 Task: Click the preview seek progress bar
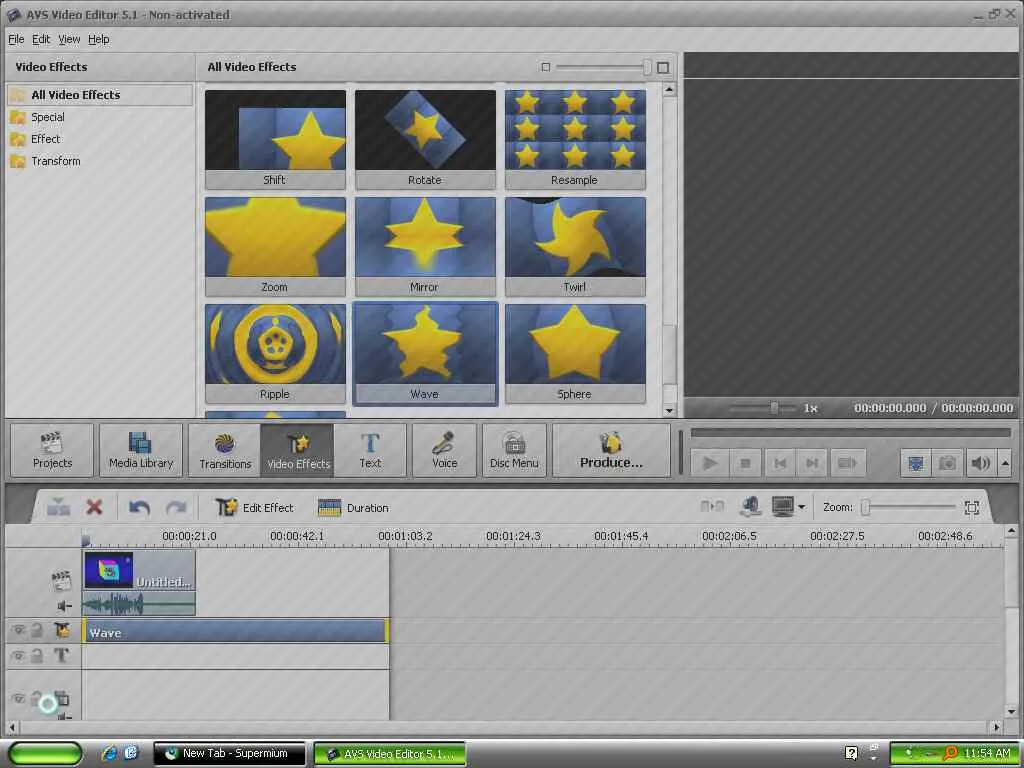[850, 432]
